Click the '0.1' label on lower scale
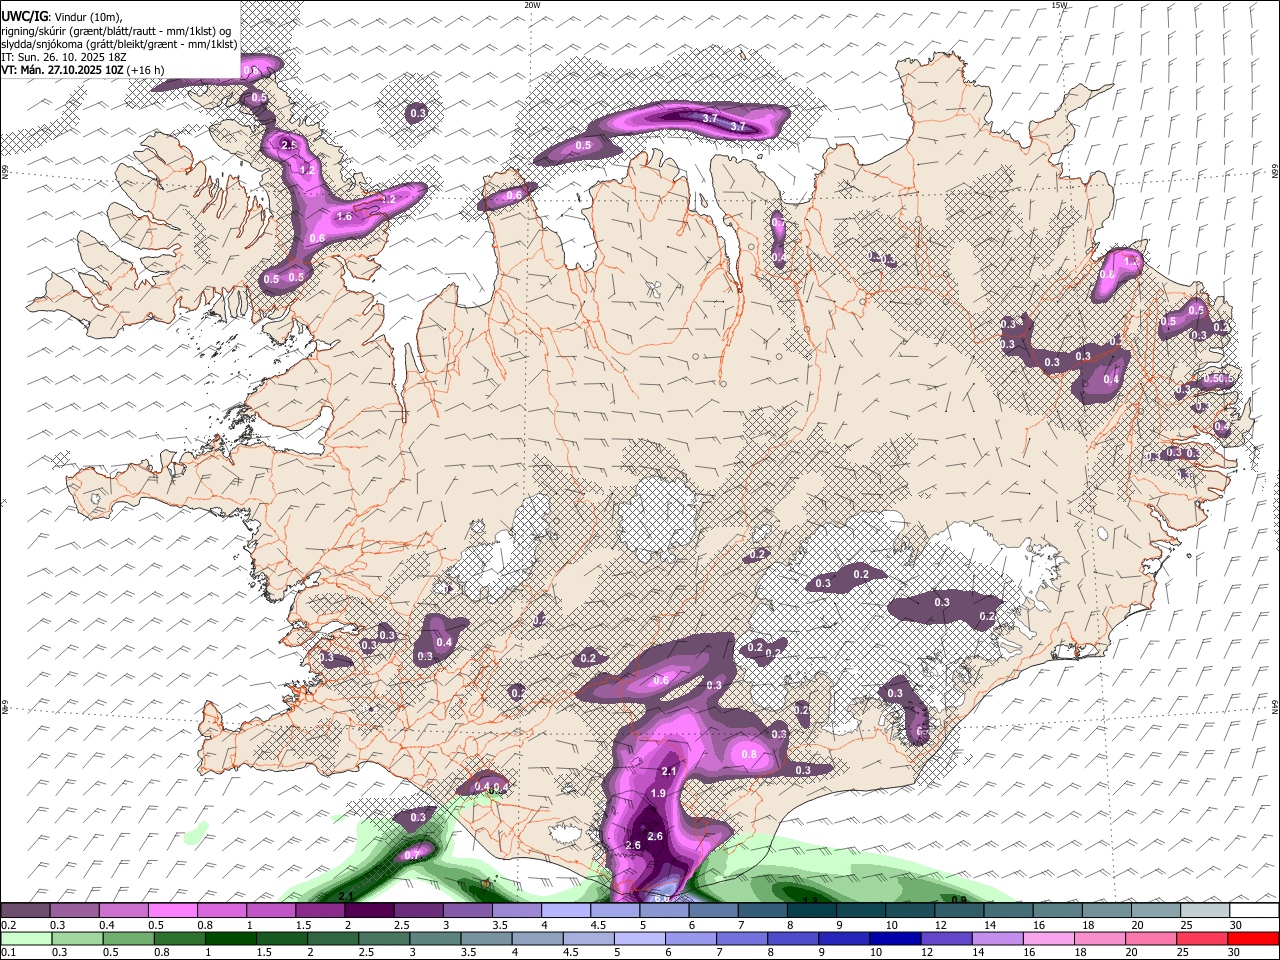Screen dimensions: 1280x960 pos(9,952)
